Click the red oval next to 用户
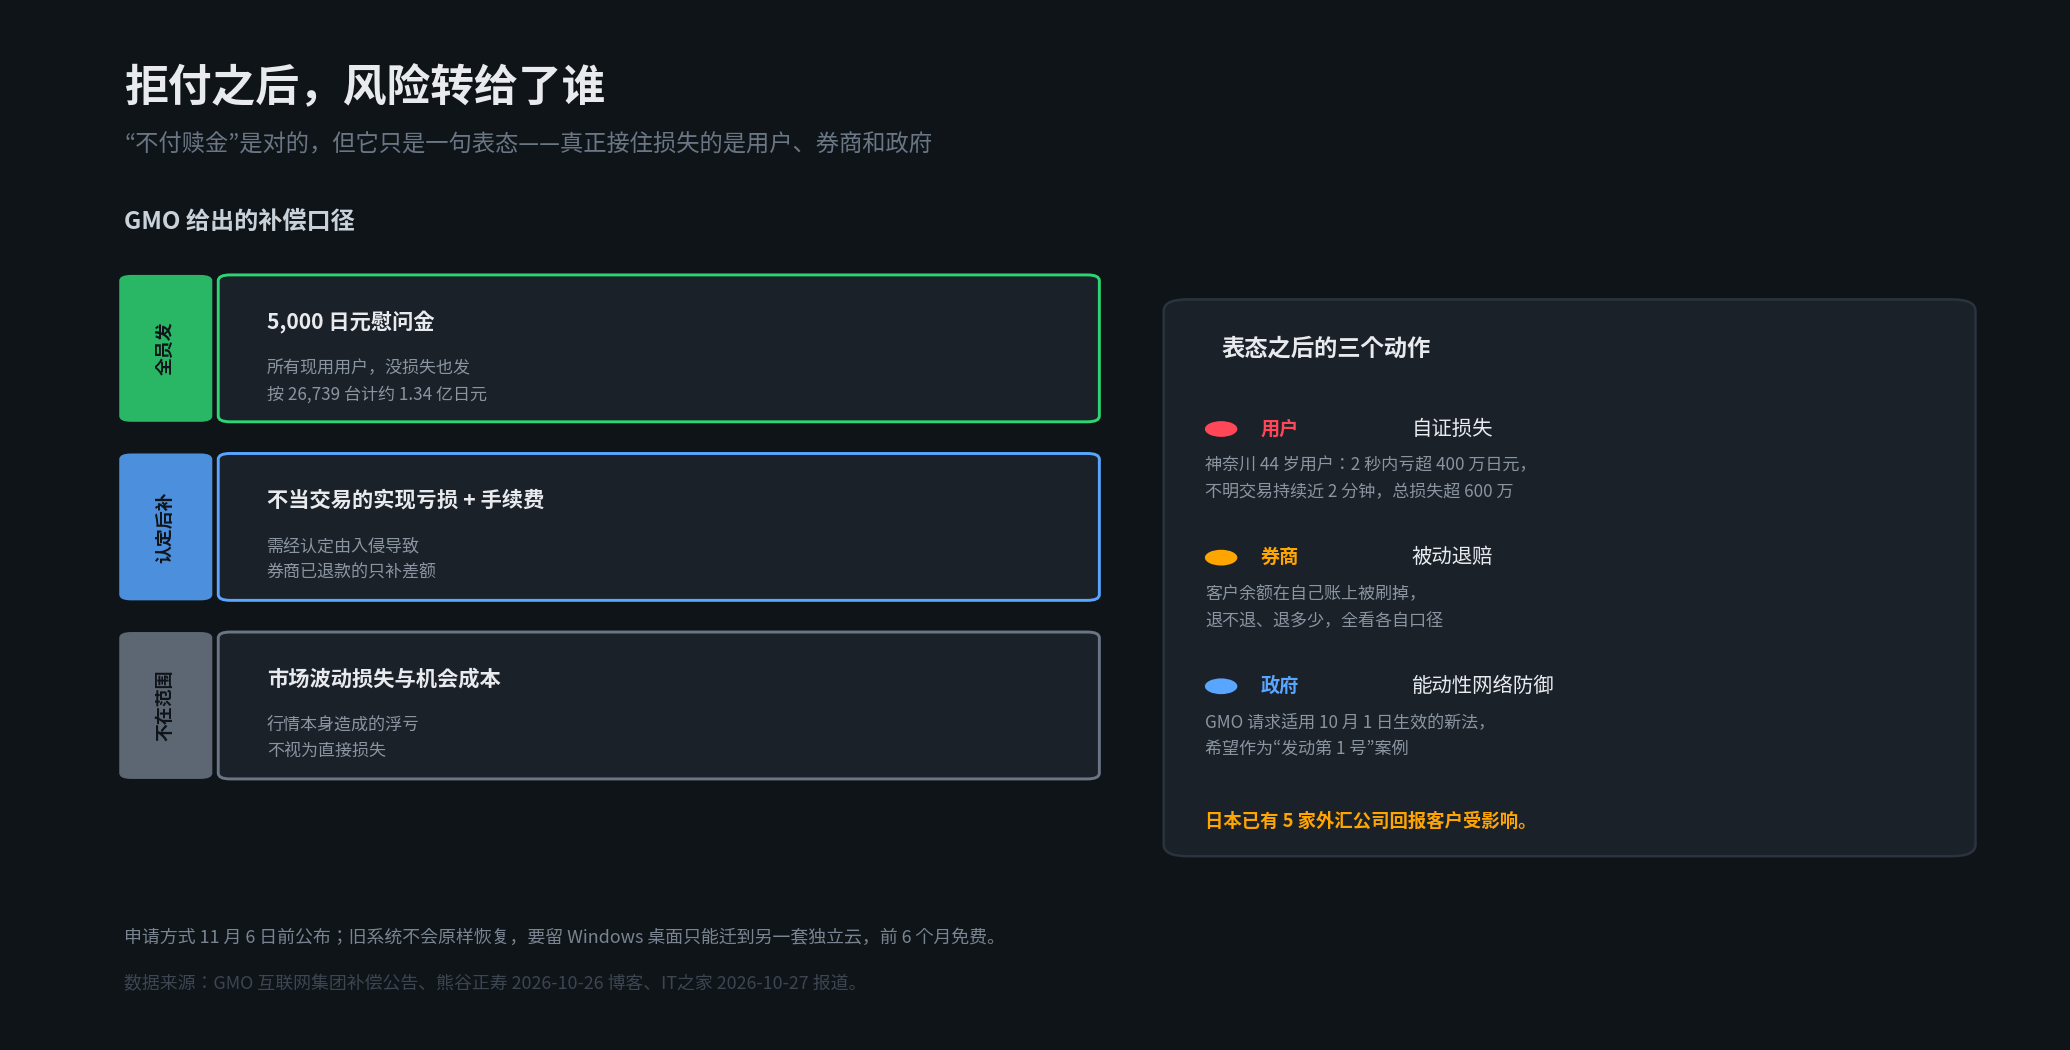This screenshot has height=1050, width=2070. pos(1221,429)
